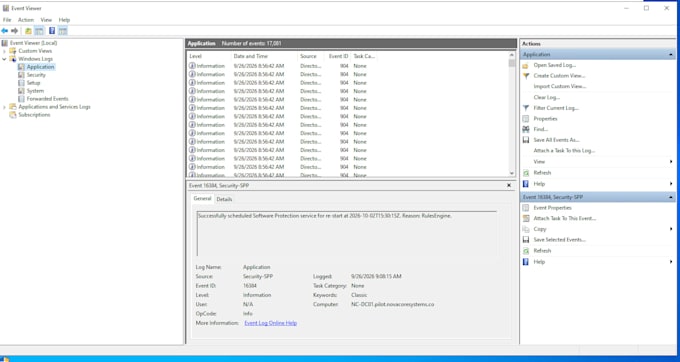
Task: Click the Create Custom View funnel icon
Action: coord(526,76)
